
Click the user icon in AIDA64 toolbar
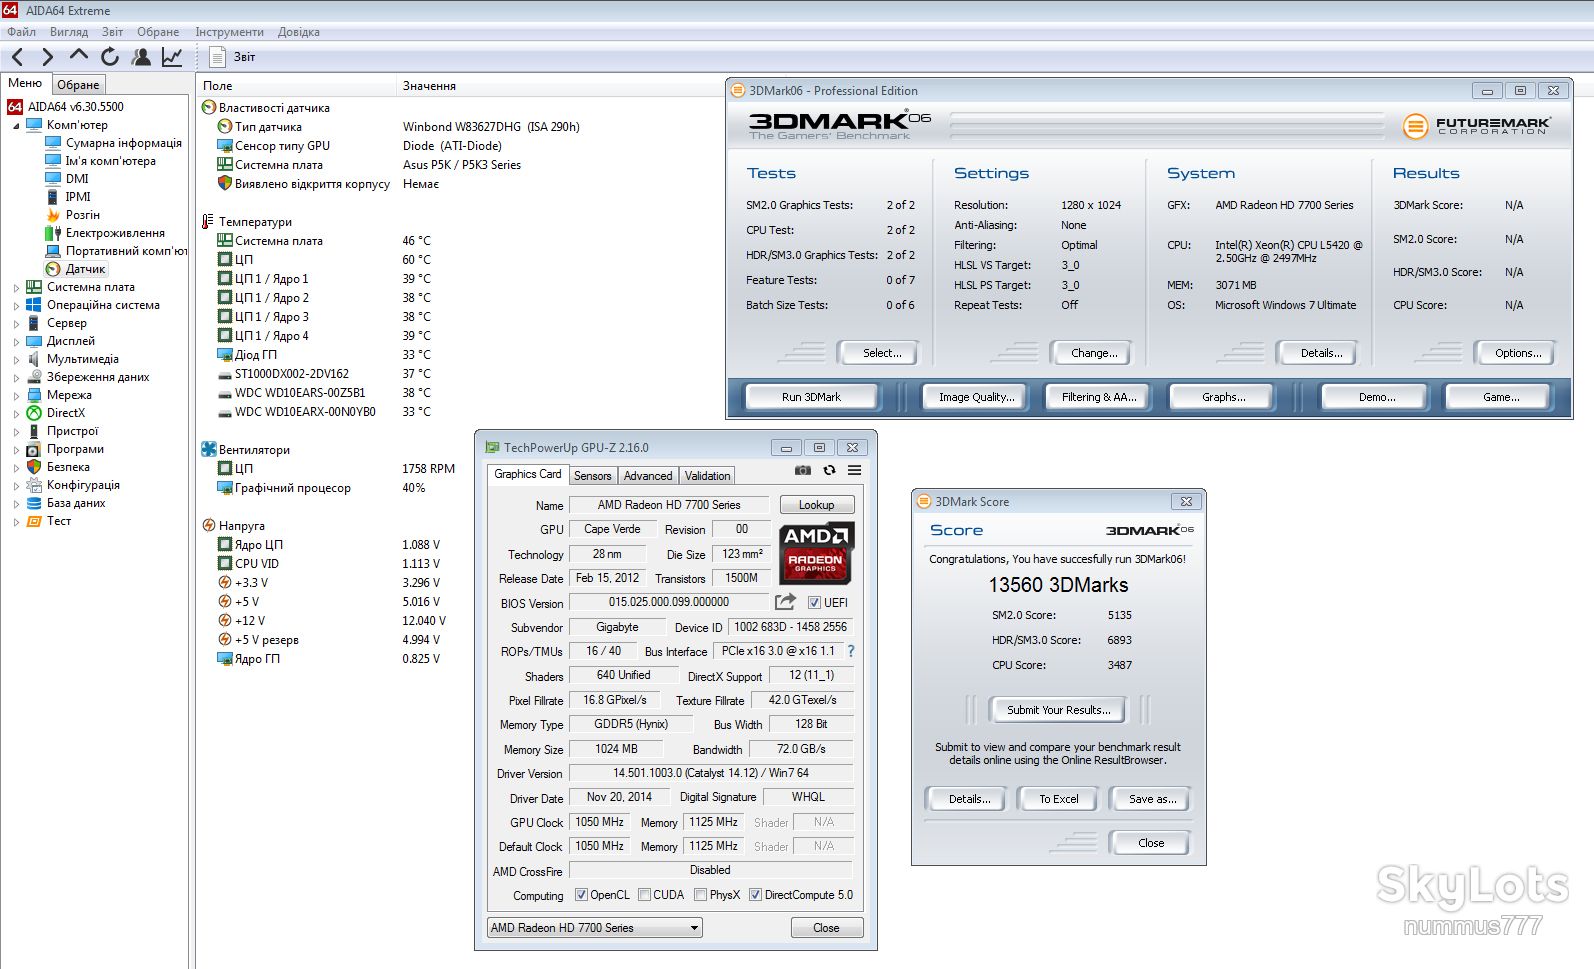click(141, 57)
